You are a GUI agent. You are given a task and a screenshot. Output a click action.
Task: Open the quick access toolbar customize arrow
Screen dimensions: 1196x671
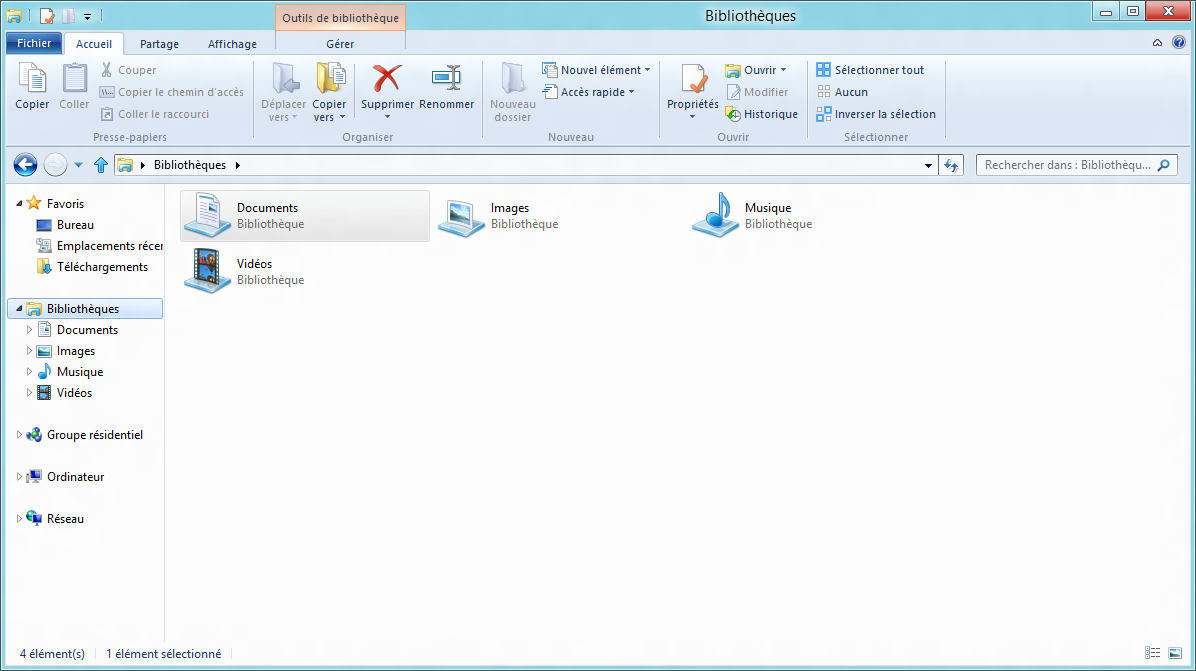tap(88, 17)
